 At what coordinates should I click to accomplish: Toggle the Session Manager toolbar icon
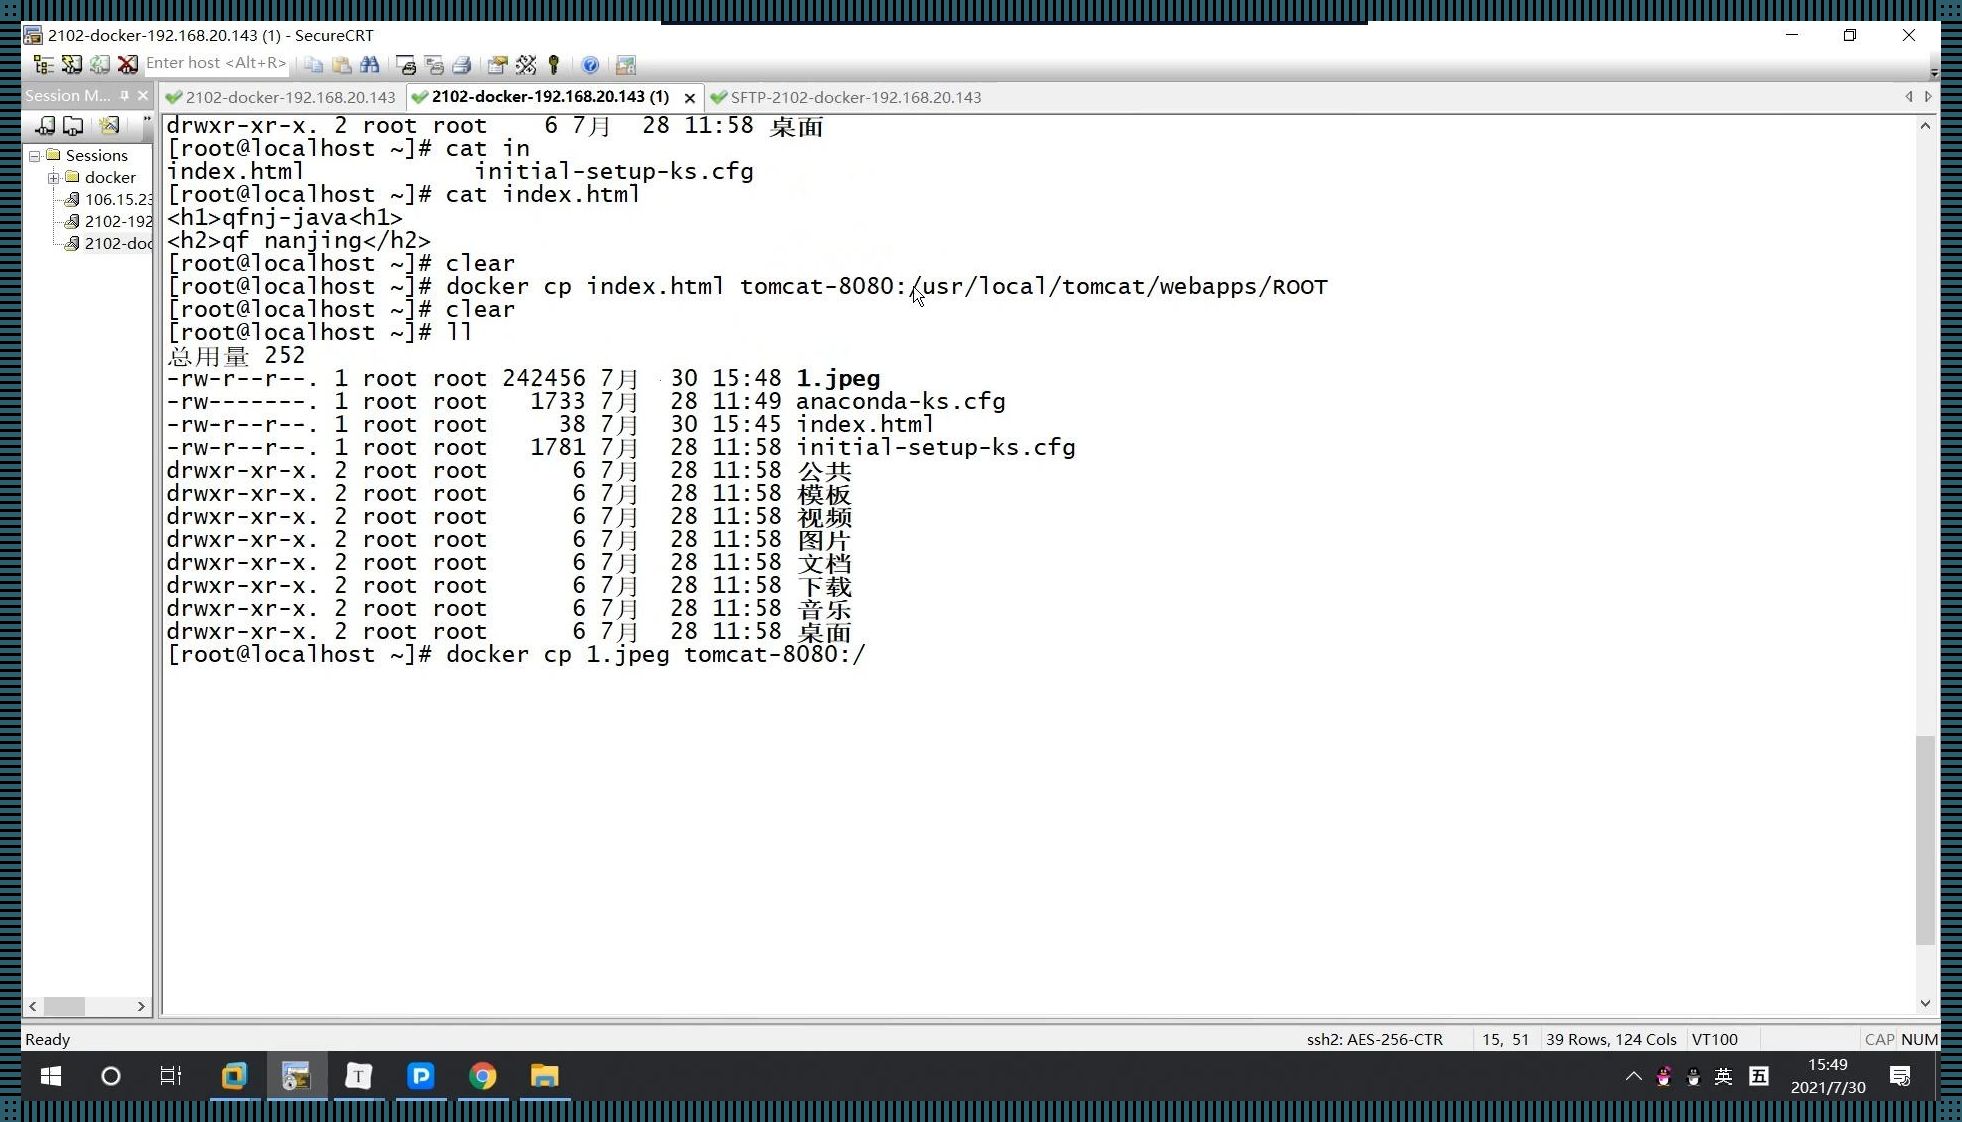[43, 65]
